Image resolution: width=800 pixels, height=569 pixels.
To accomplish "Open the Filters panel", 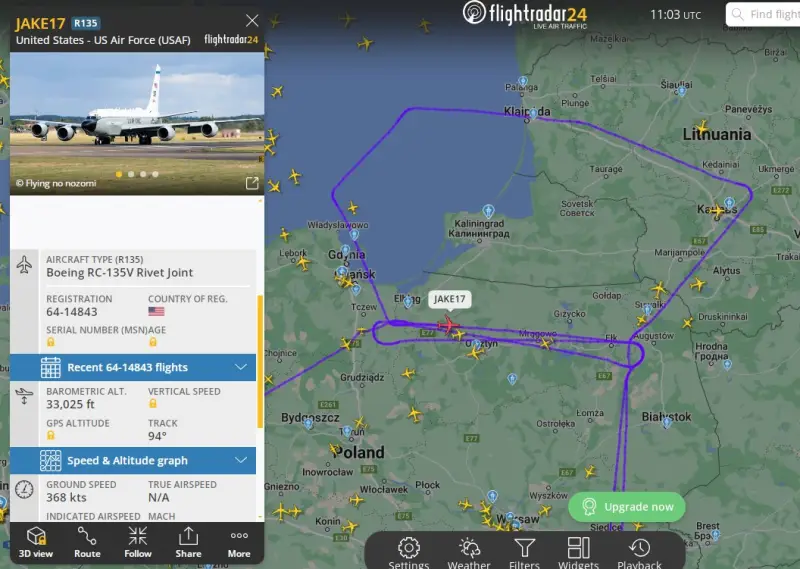I will click(x=524, y=553).
